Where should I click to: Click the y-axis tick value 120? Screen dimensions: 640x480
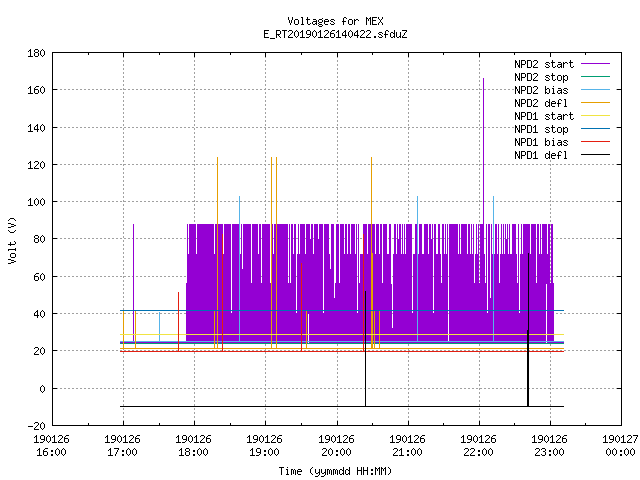[36, 165]
